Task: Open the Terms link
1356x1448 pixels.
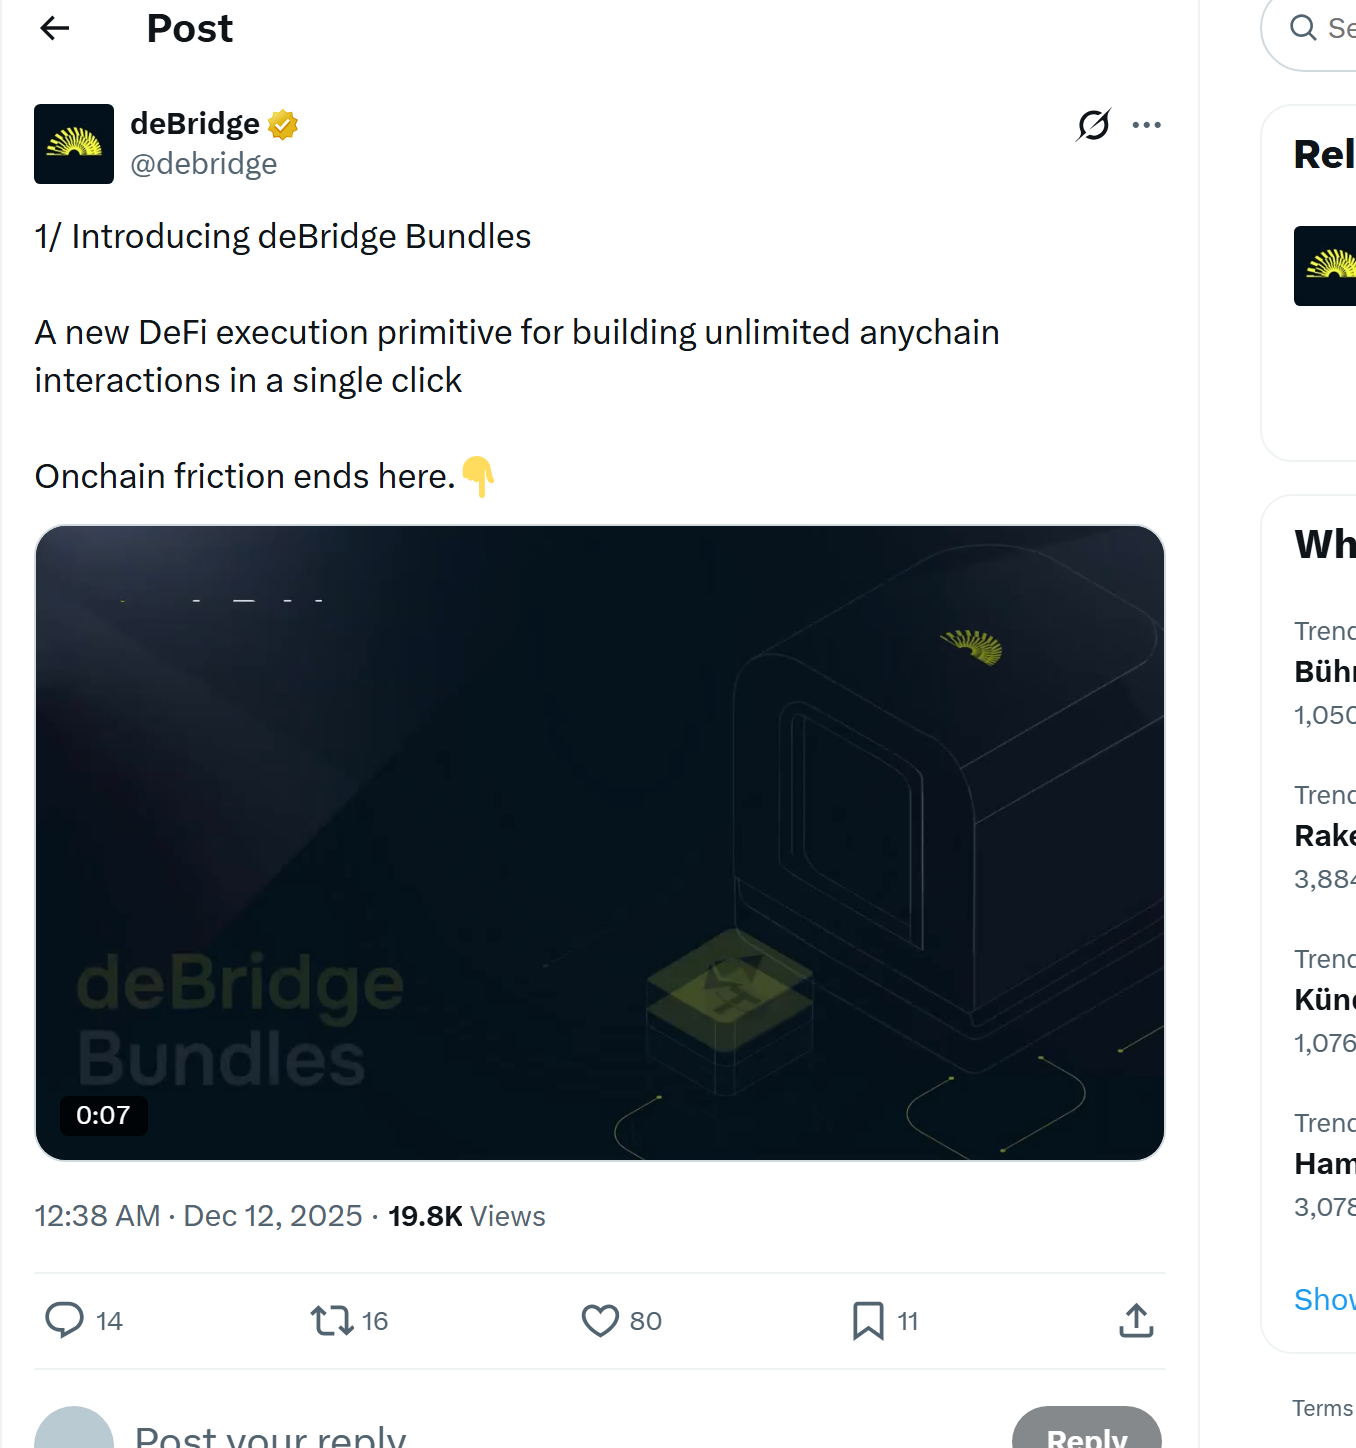Action: 1321,1407
